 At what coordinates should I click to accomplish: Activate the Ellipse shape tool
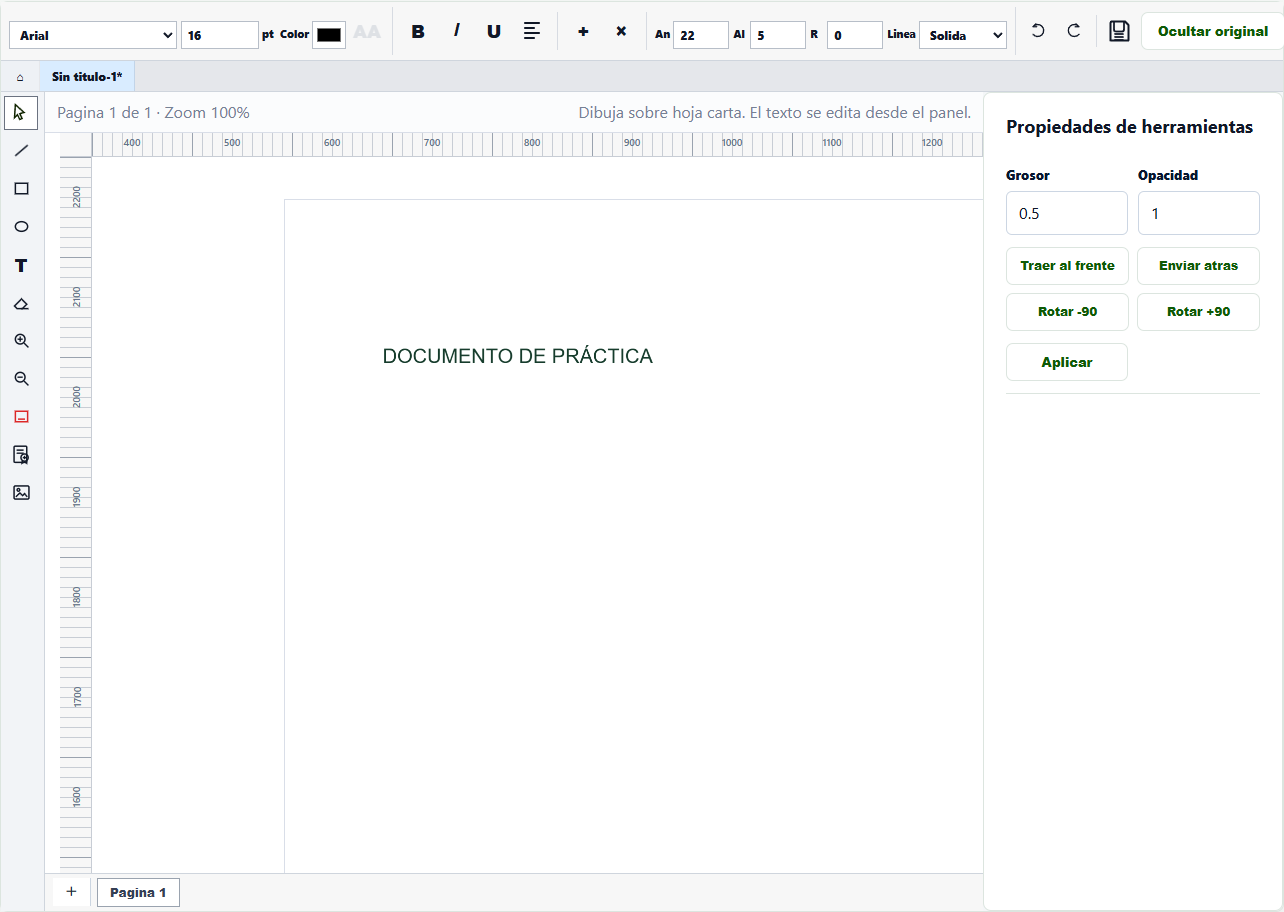pos(21,227)
